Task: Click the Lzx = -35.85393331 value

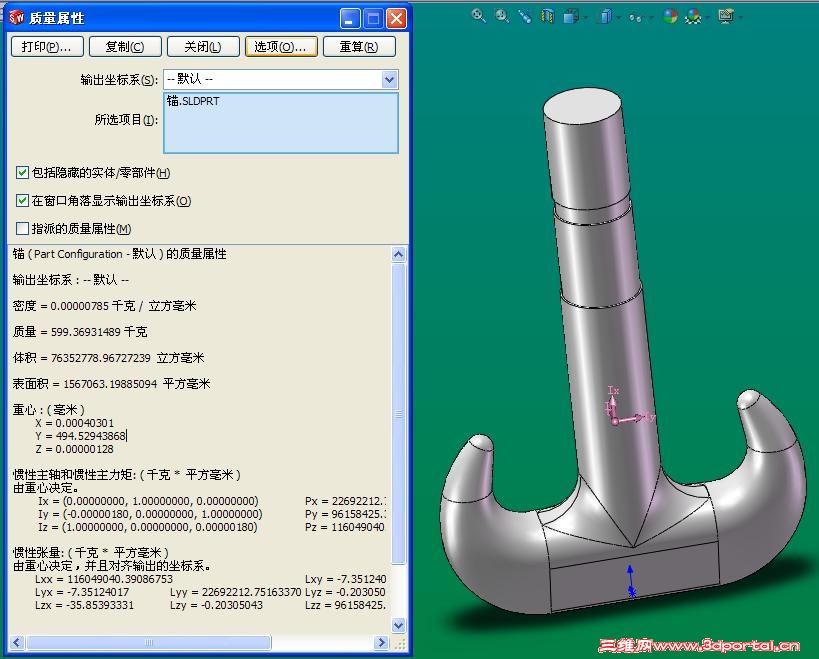Action: pyautogui.click(x=85, y=605)
